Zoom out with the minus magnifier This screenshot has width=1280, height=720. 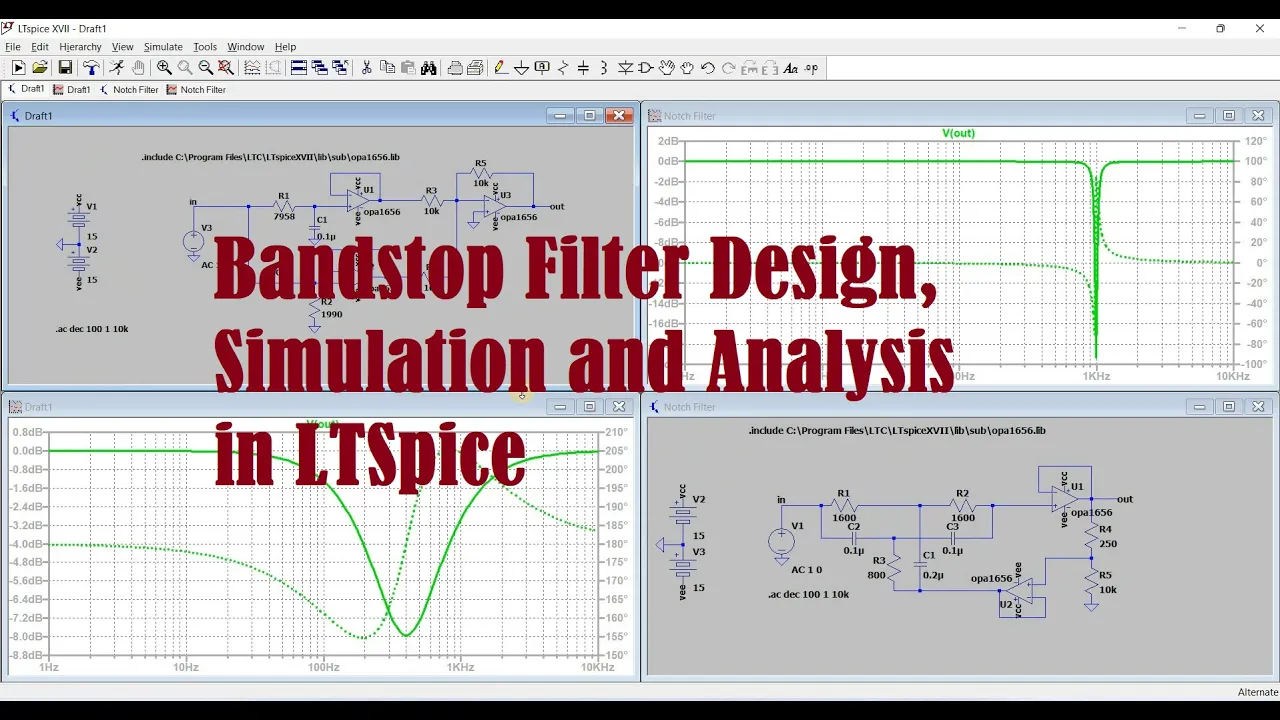click(206, 68)
